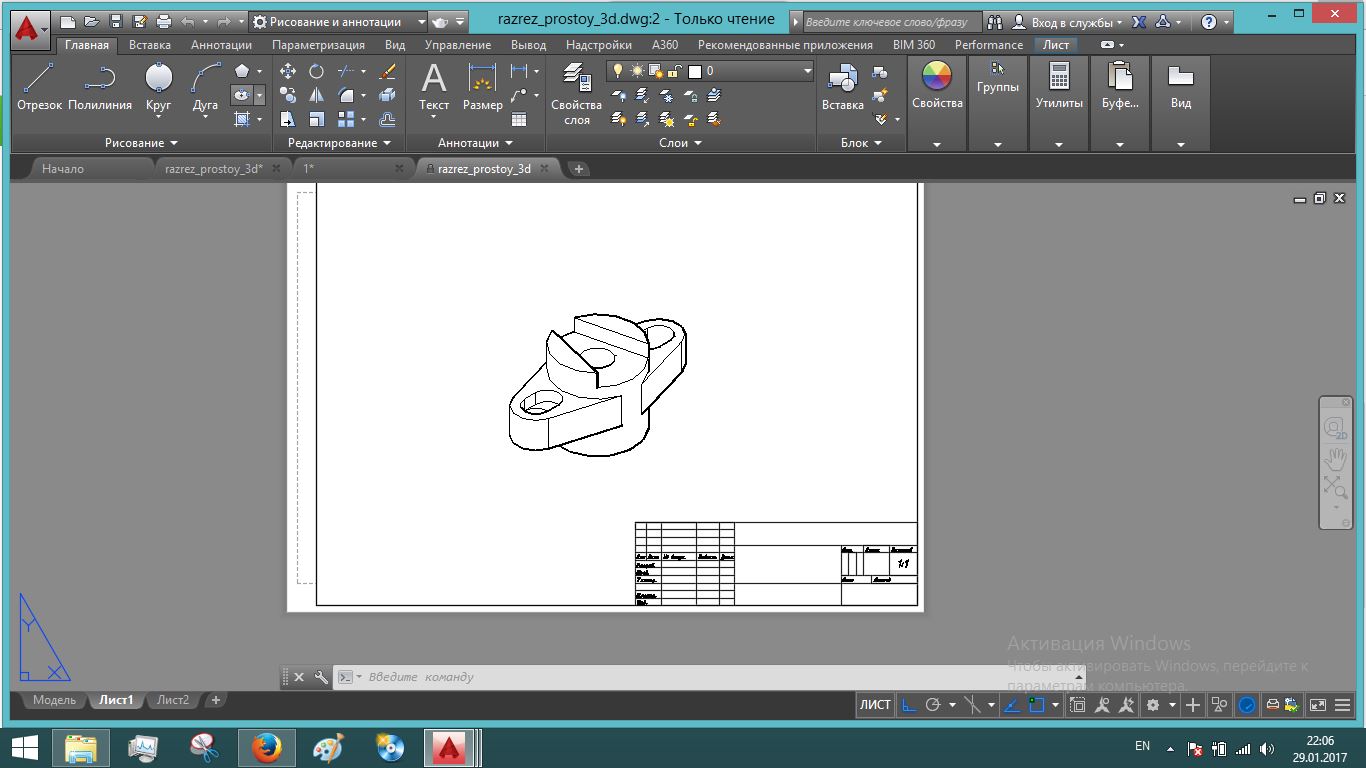
Task: Switch to the Аннотации ribbon tab
Action: 221,45
